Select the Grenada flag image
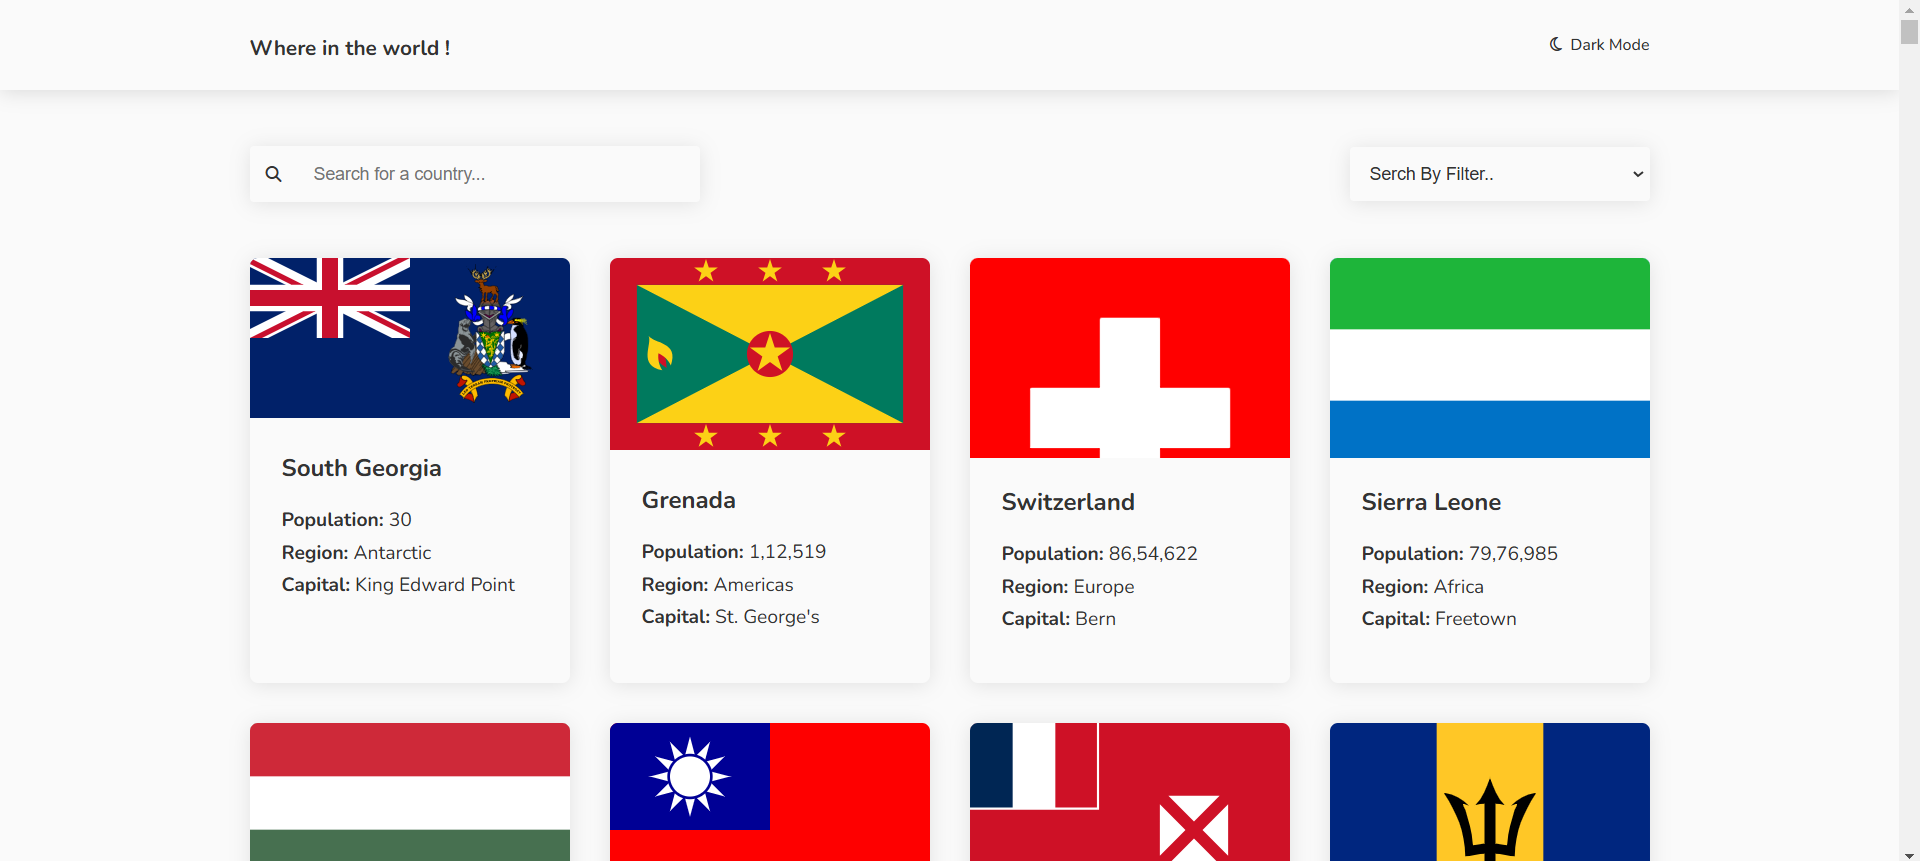Viewport: 1920px width, 861px height. pyautogui.click(x=770, y=354)
